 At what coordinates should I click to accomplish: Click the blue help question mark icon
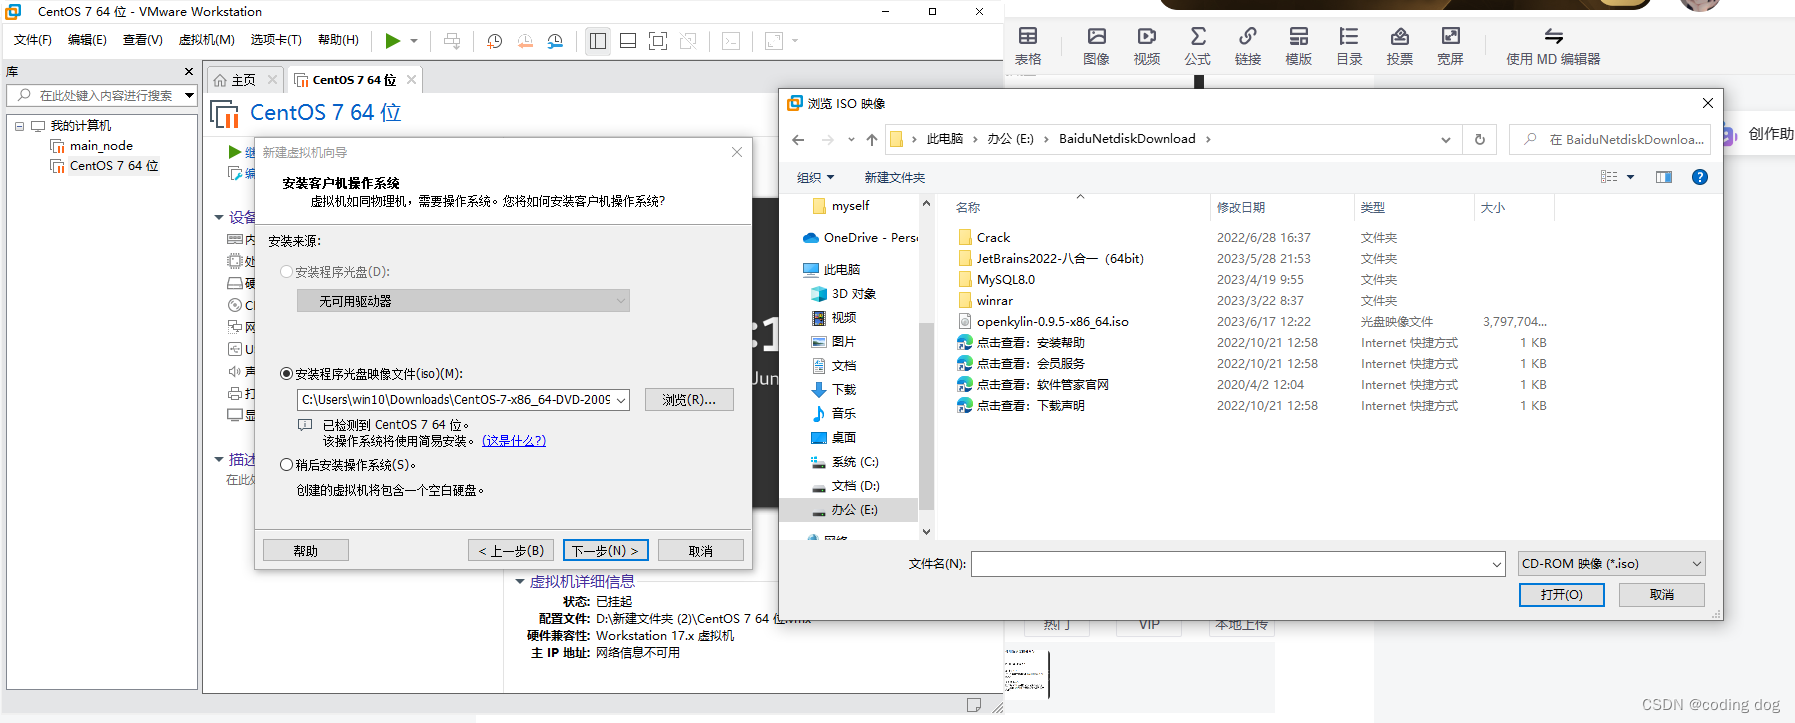pyautogui.click(x=1700, y=177)
